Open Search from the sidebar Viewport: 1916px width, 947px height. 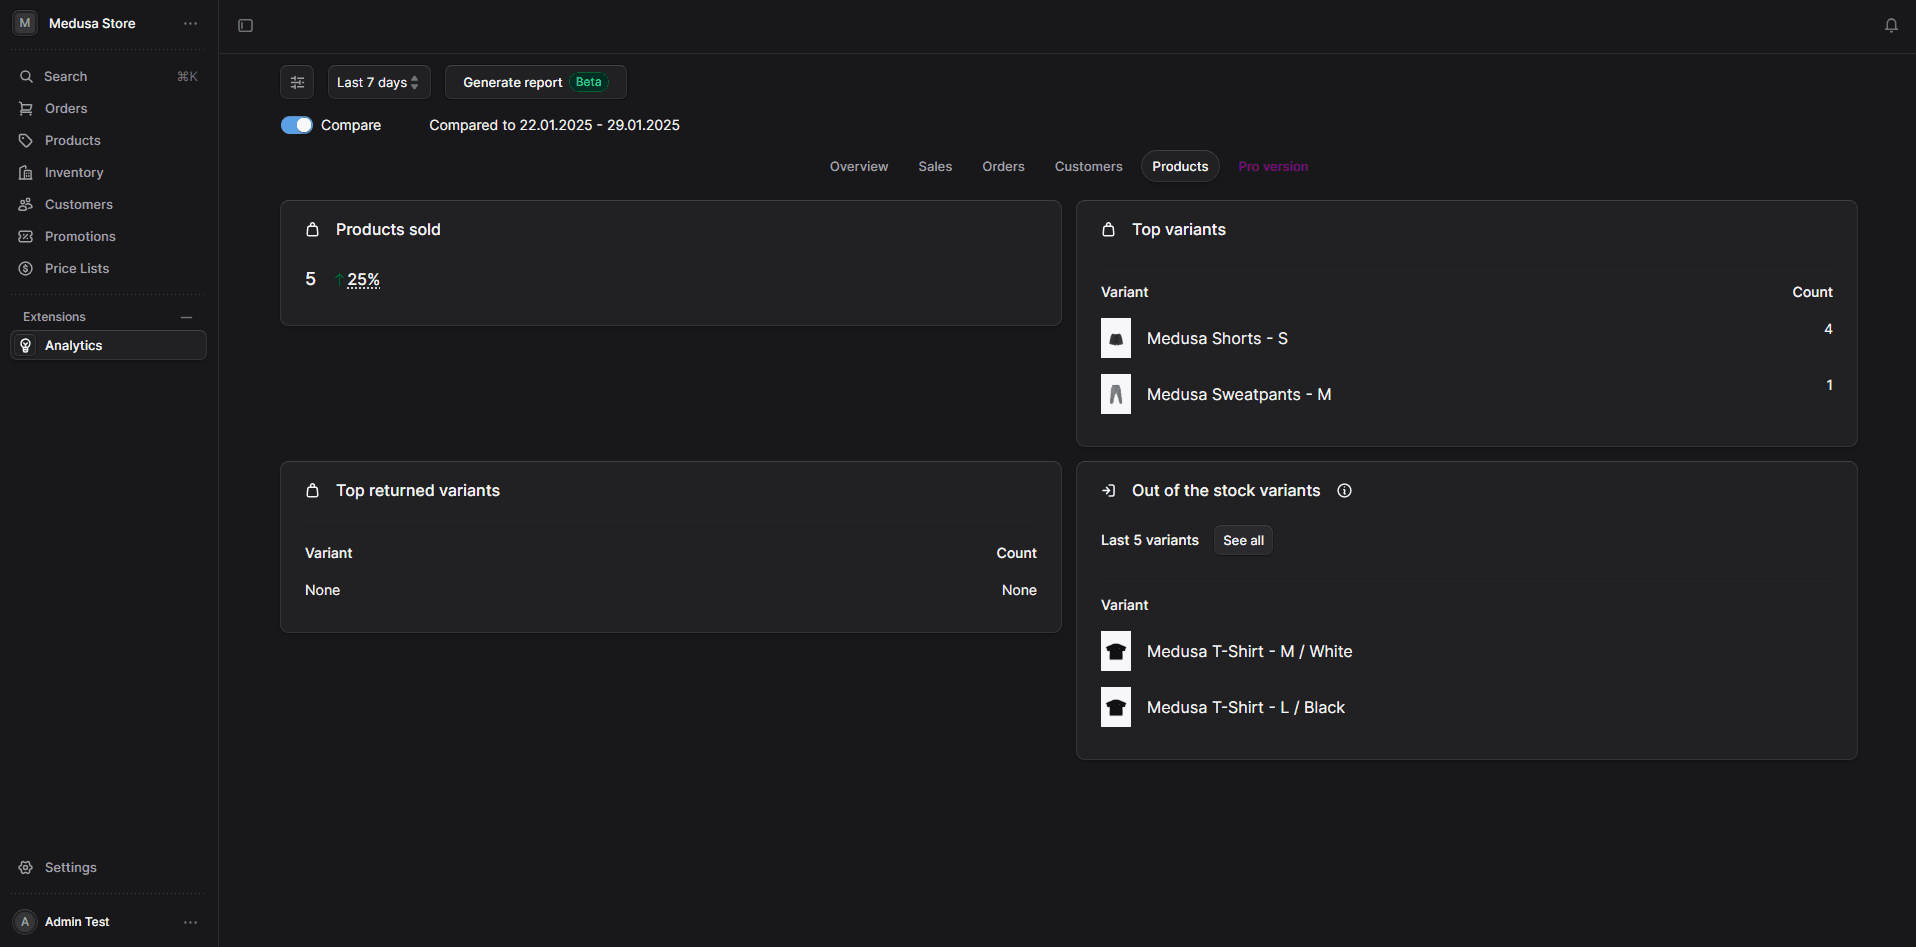65,76
